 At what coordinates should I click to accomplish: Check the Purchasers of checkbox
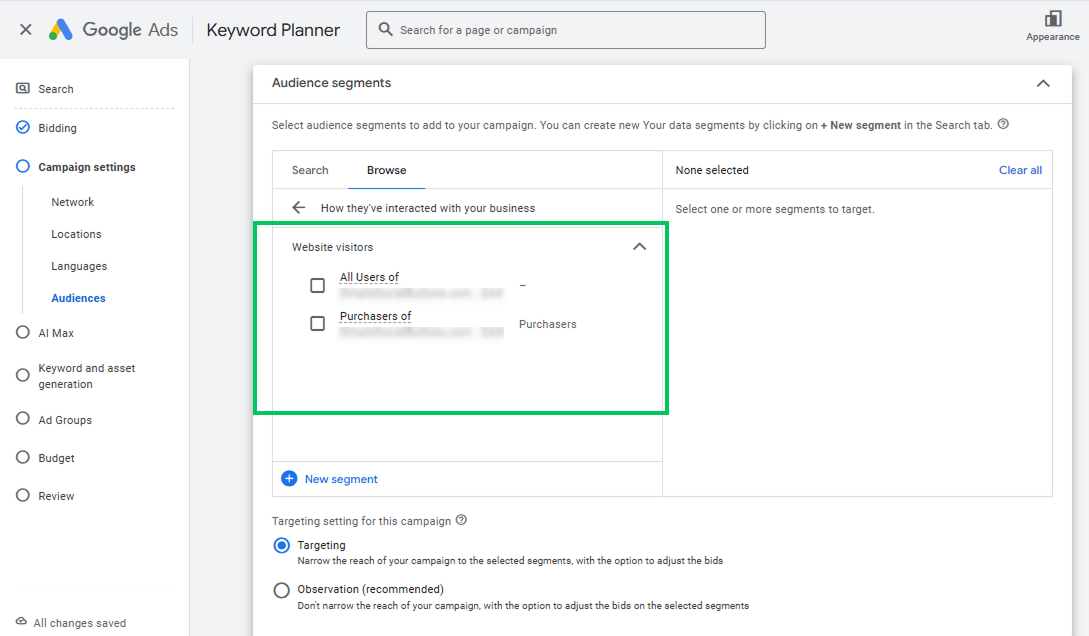point(317,324)
